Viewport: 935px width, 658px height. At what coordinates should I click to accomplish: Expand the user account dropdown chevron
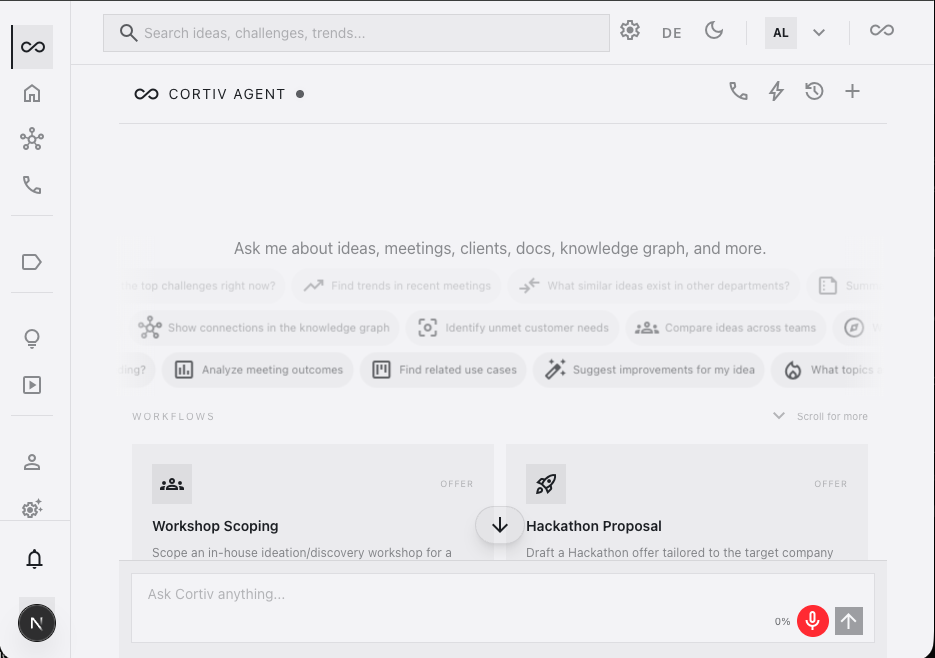click(x=819, y=33)
